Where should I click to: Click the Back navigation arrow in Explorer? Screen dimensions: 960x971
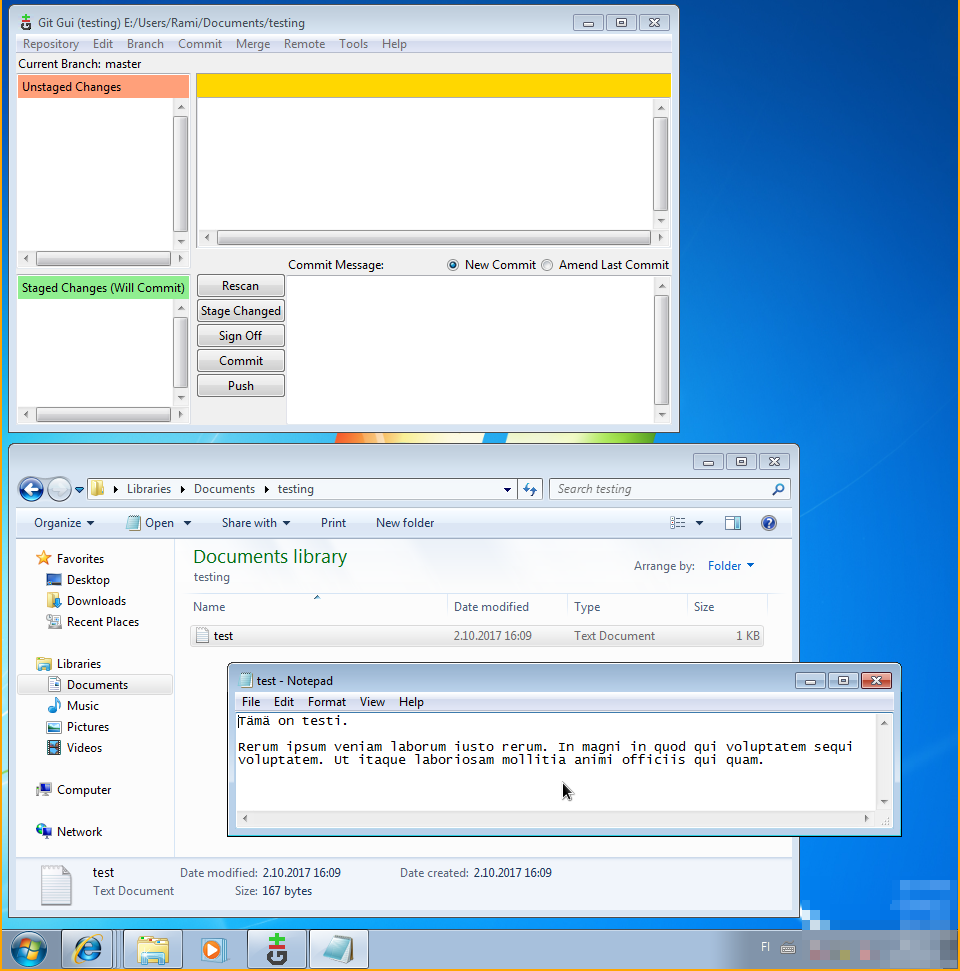pyautogui.click(x=31, y=489)
